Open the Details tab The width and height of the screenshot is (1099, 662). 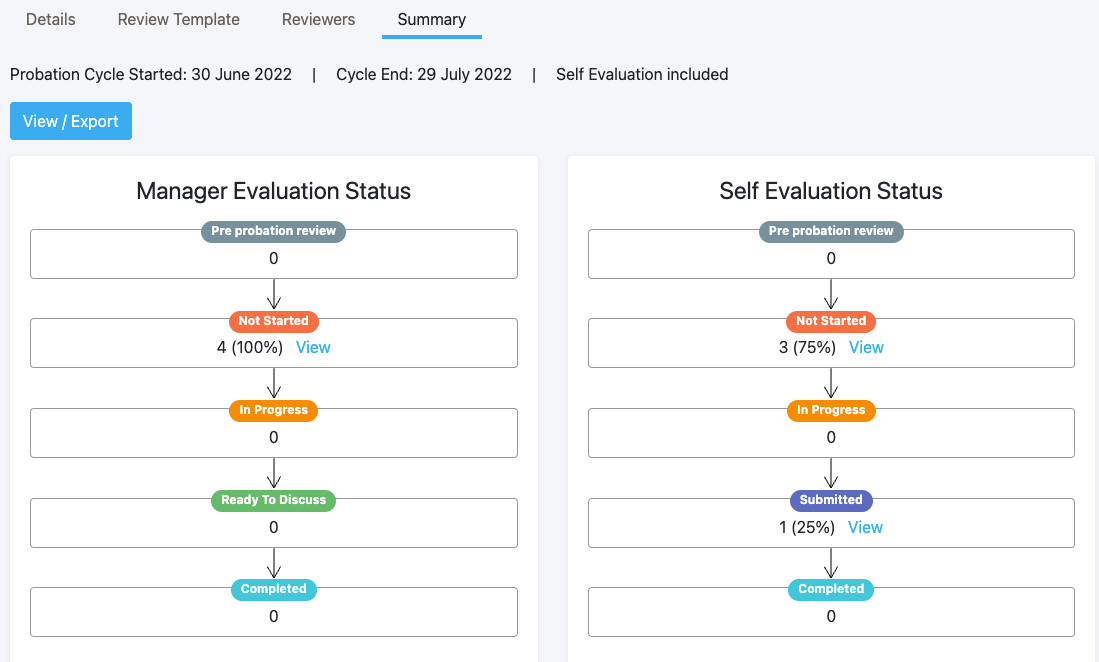click(50, 20)
